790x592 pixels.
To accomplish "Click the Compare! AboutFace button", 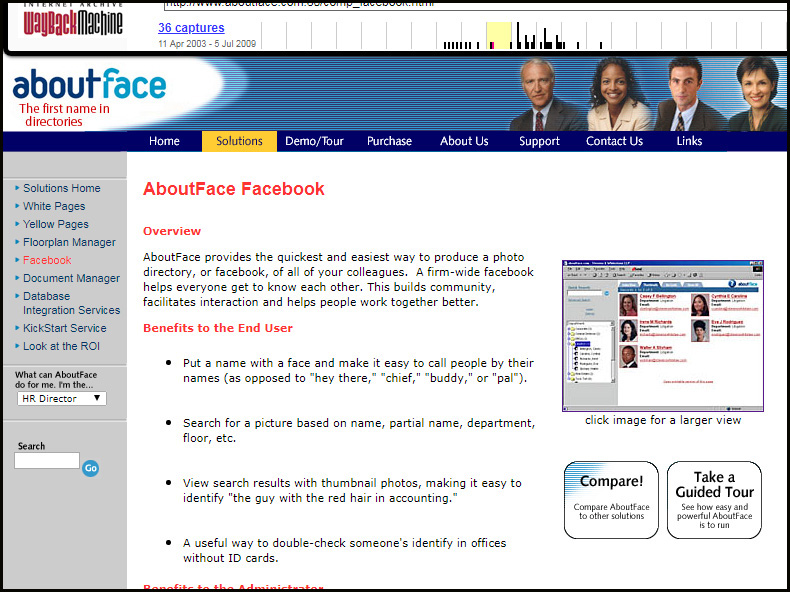I will pyautogui.click(x=611, y=499).
